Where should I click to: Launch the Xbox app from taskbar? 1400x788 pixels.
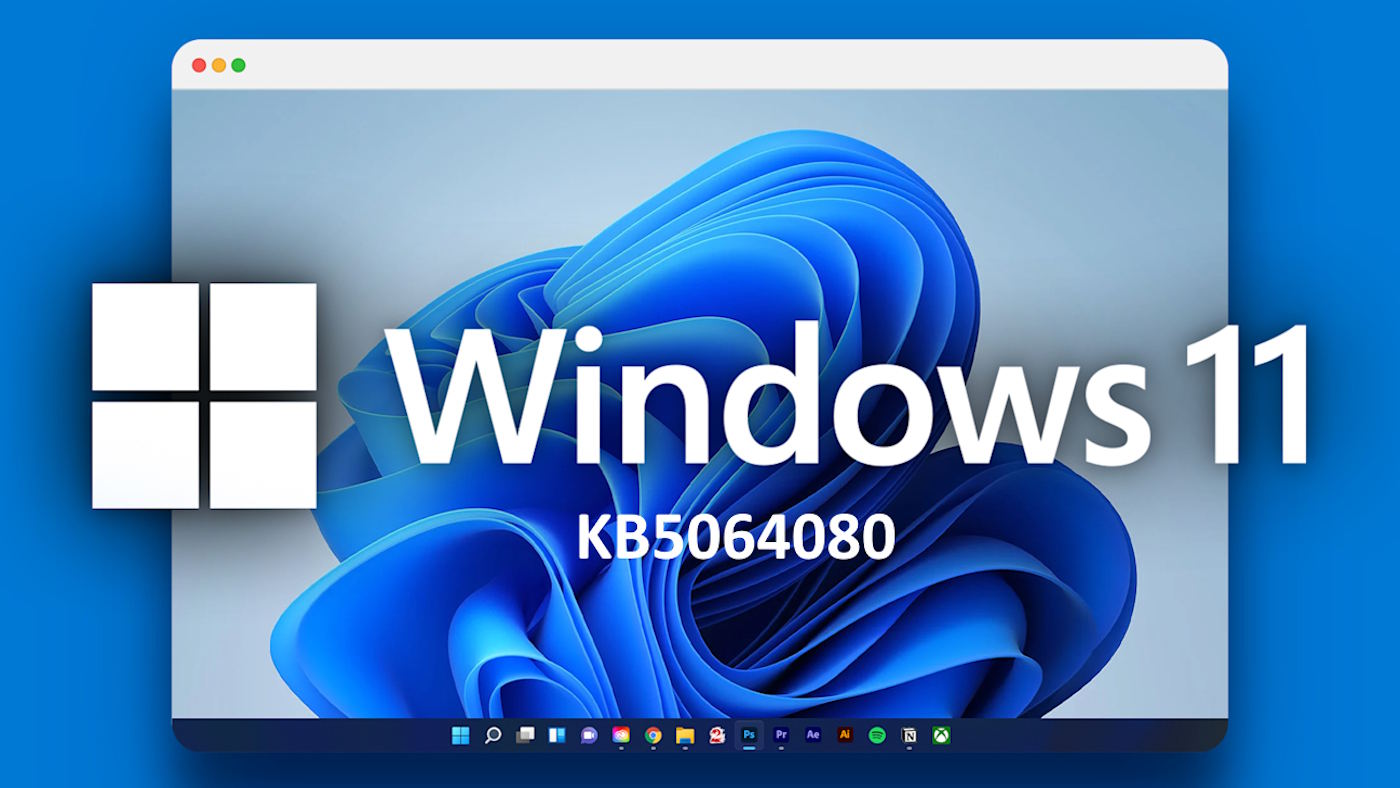coord(941,735)
